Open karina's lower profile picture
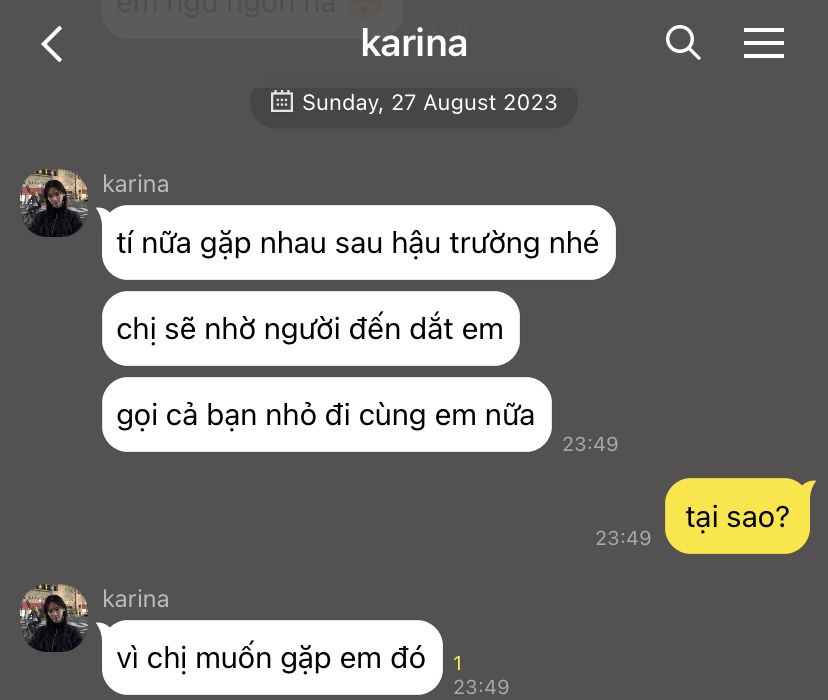828x700 pixels. [x=54, y=618]
